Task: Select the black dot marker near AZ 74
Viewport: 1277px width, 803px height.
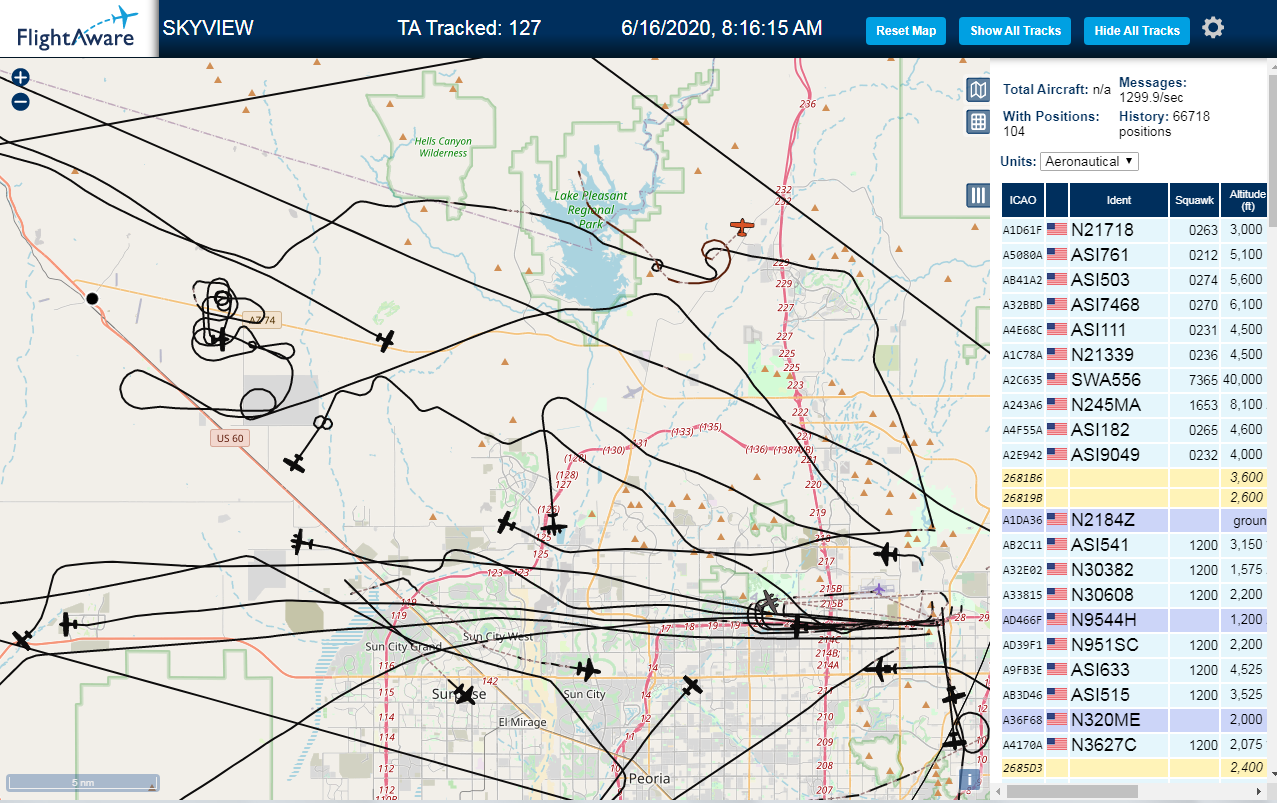Action: pyautogui.click(x=92, y=298)
